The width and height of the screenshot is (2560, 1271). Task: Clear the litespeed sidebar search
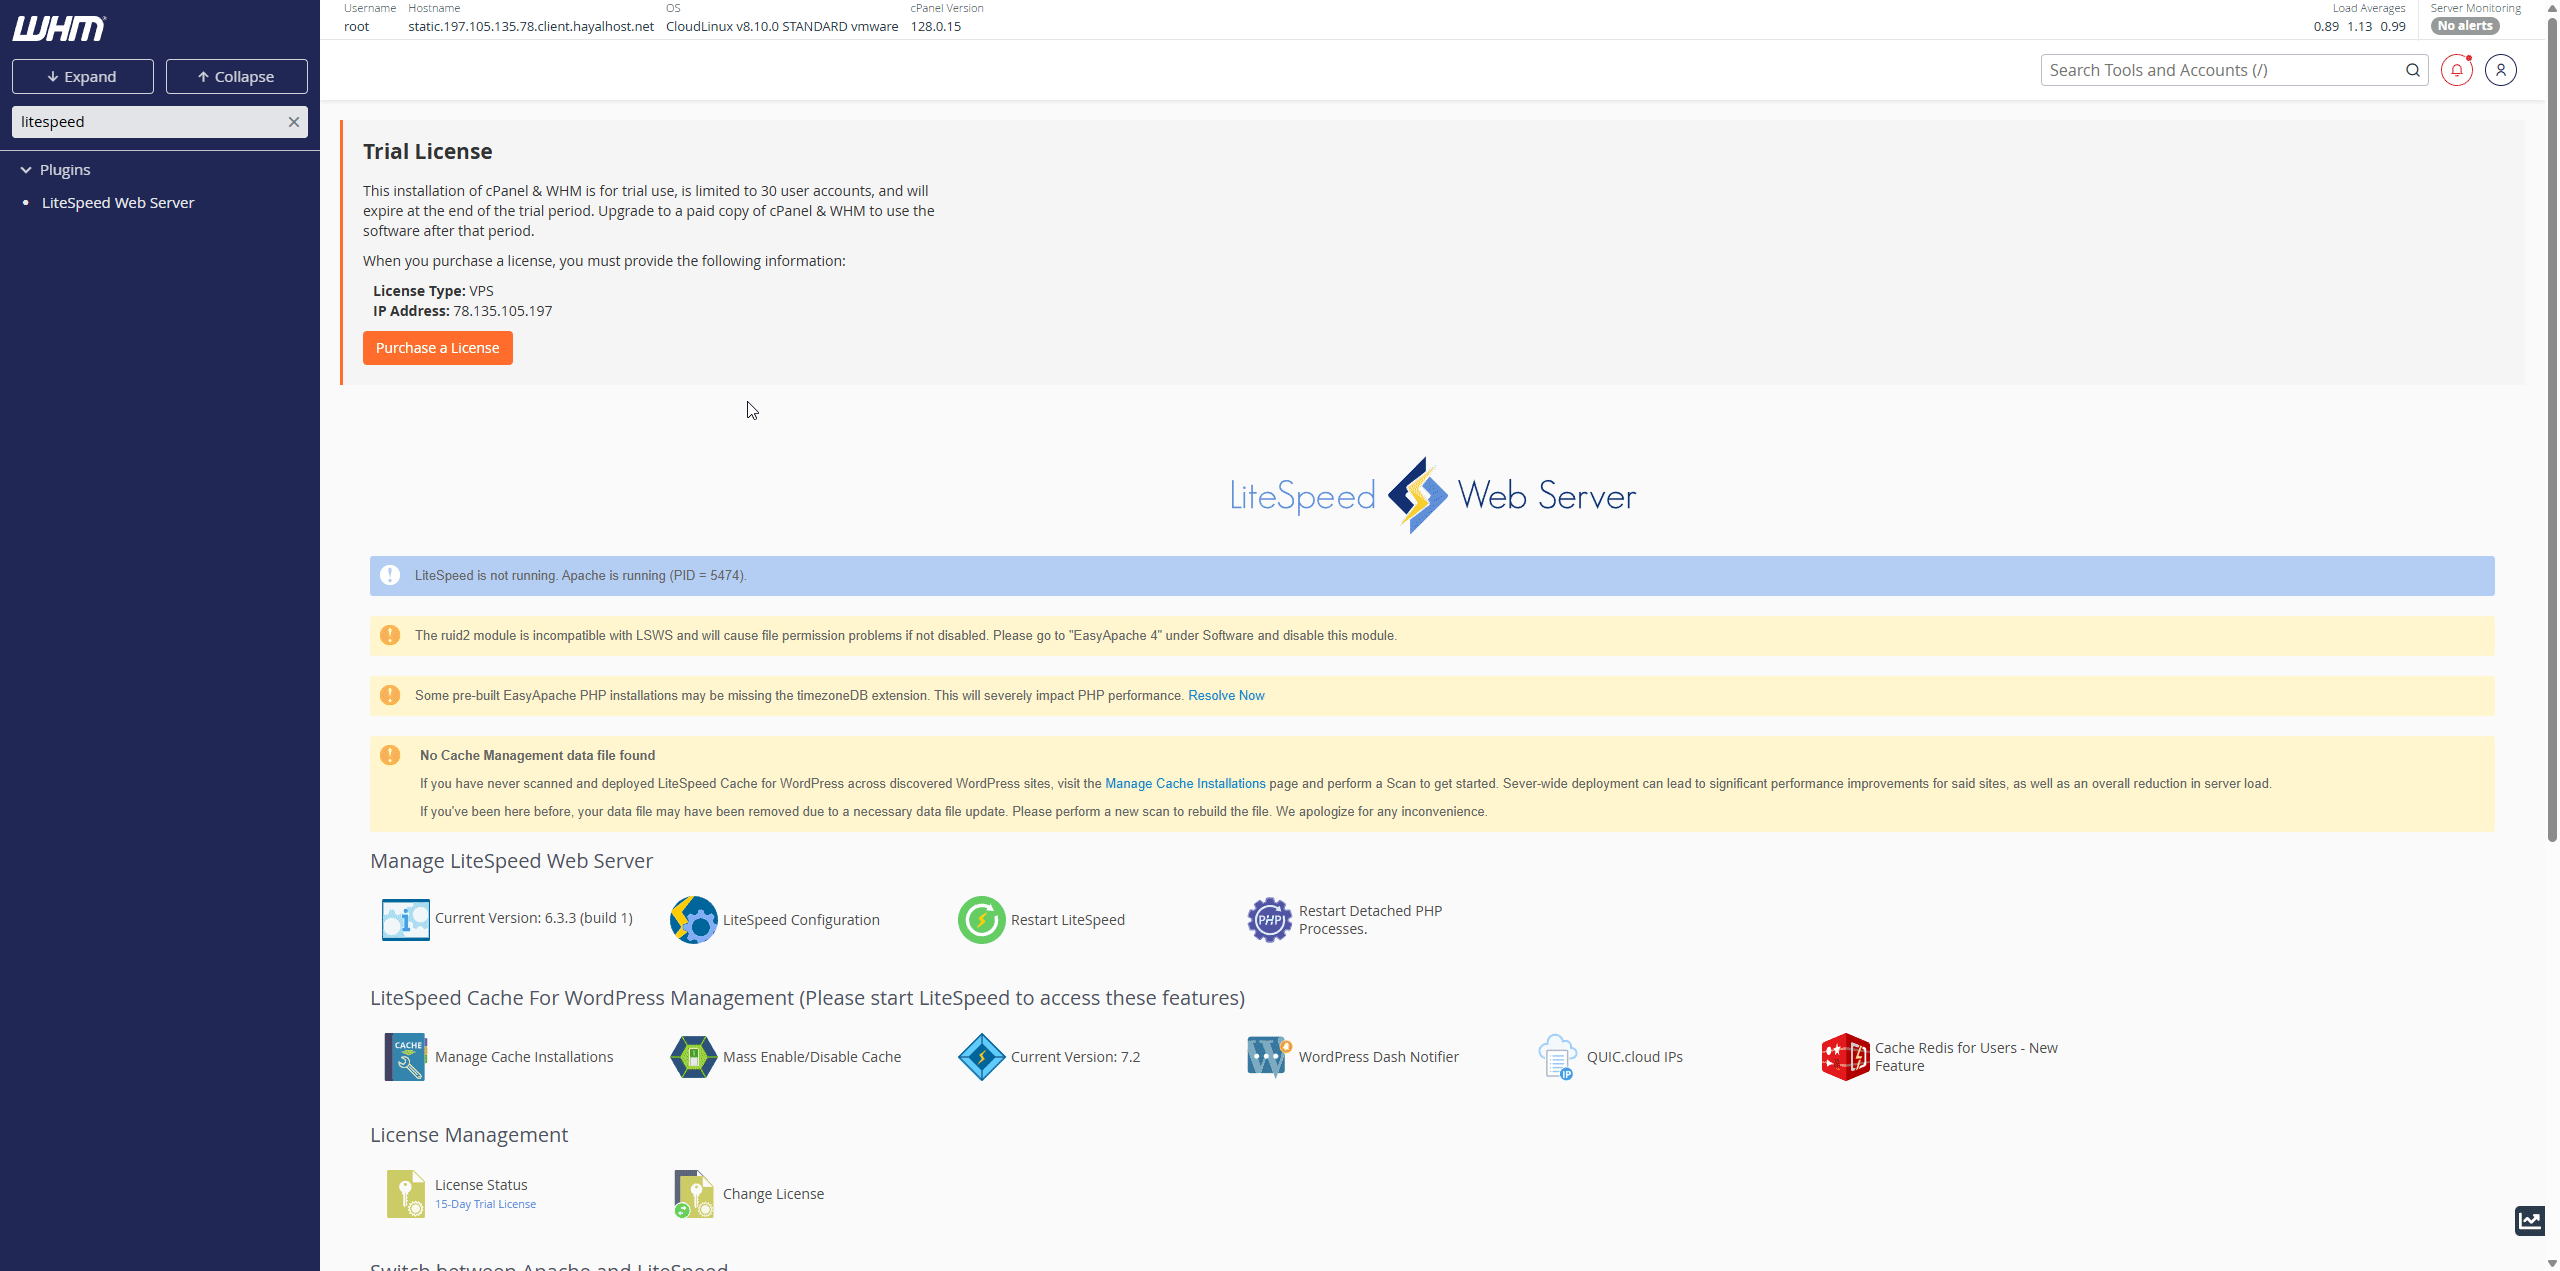tap(294, 122)
